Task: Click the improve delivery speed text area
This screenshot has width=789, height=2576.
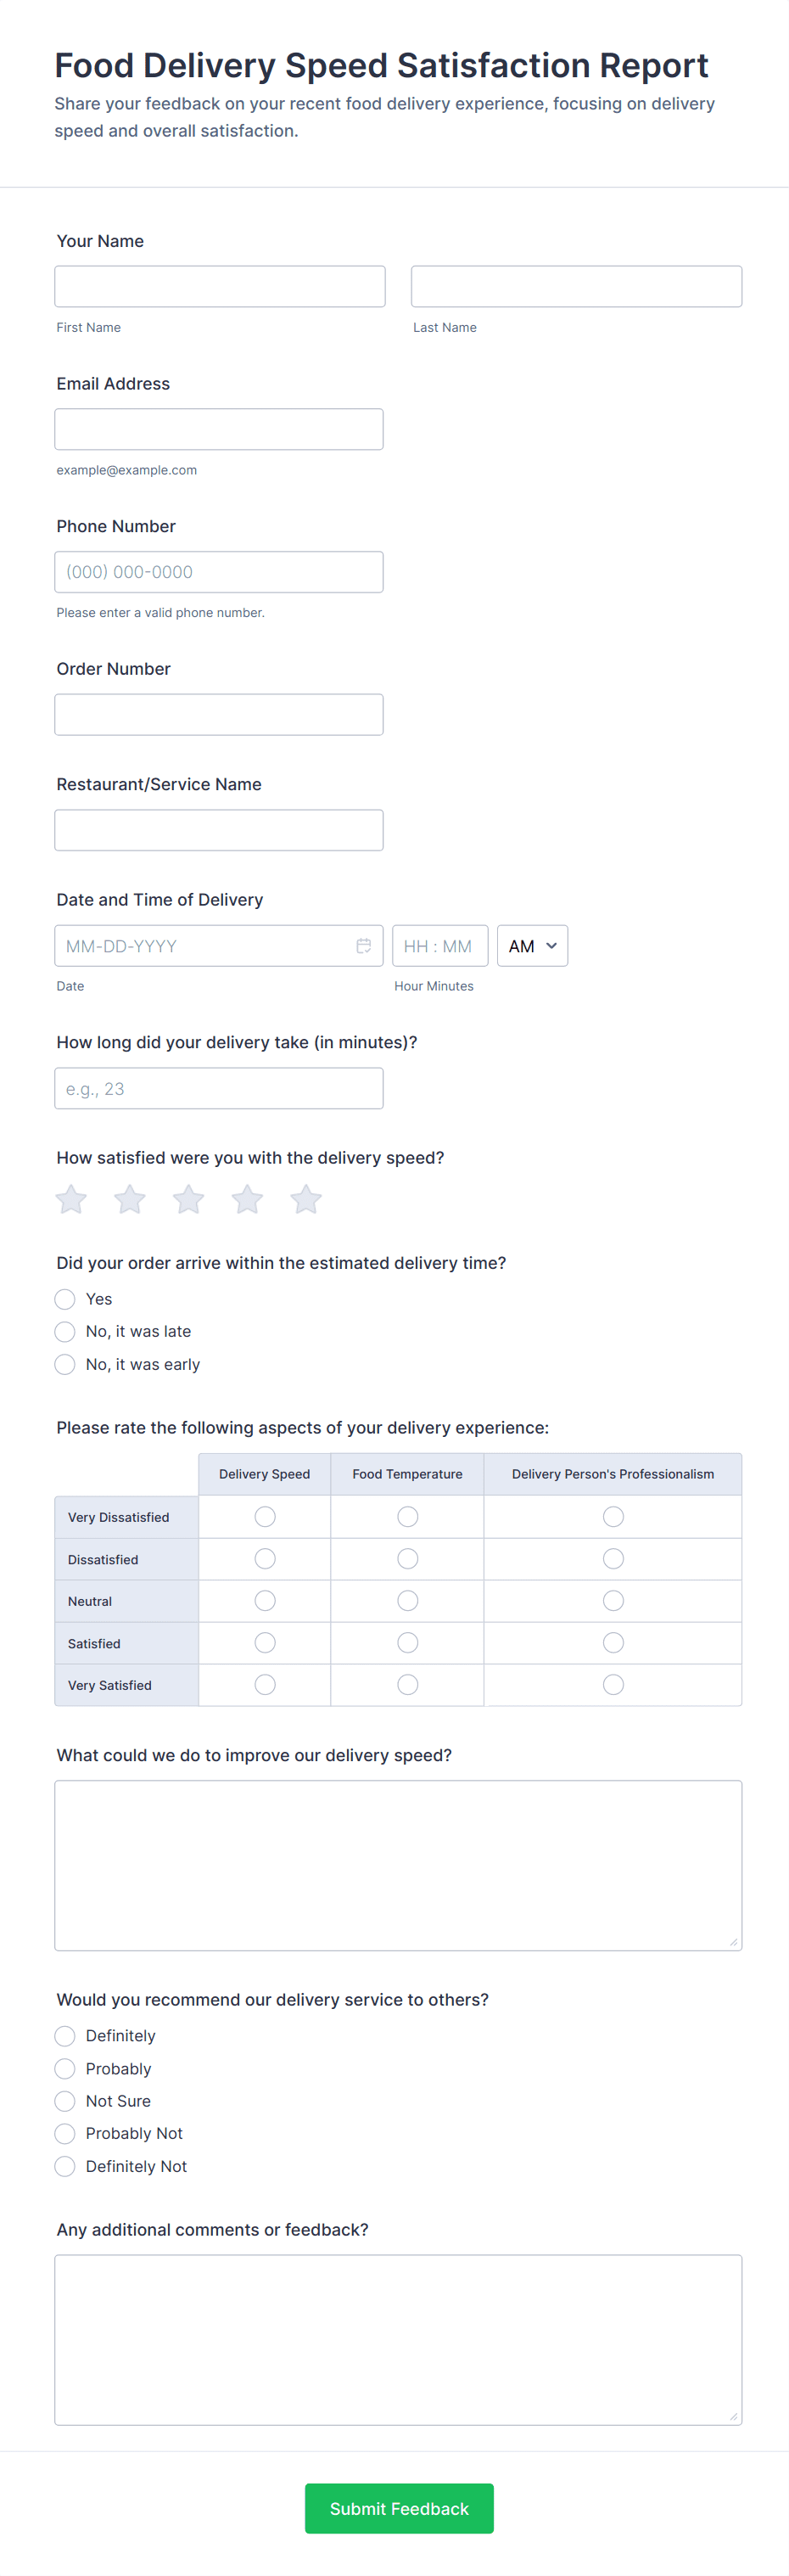Action: 398,1865
